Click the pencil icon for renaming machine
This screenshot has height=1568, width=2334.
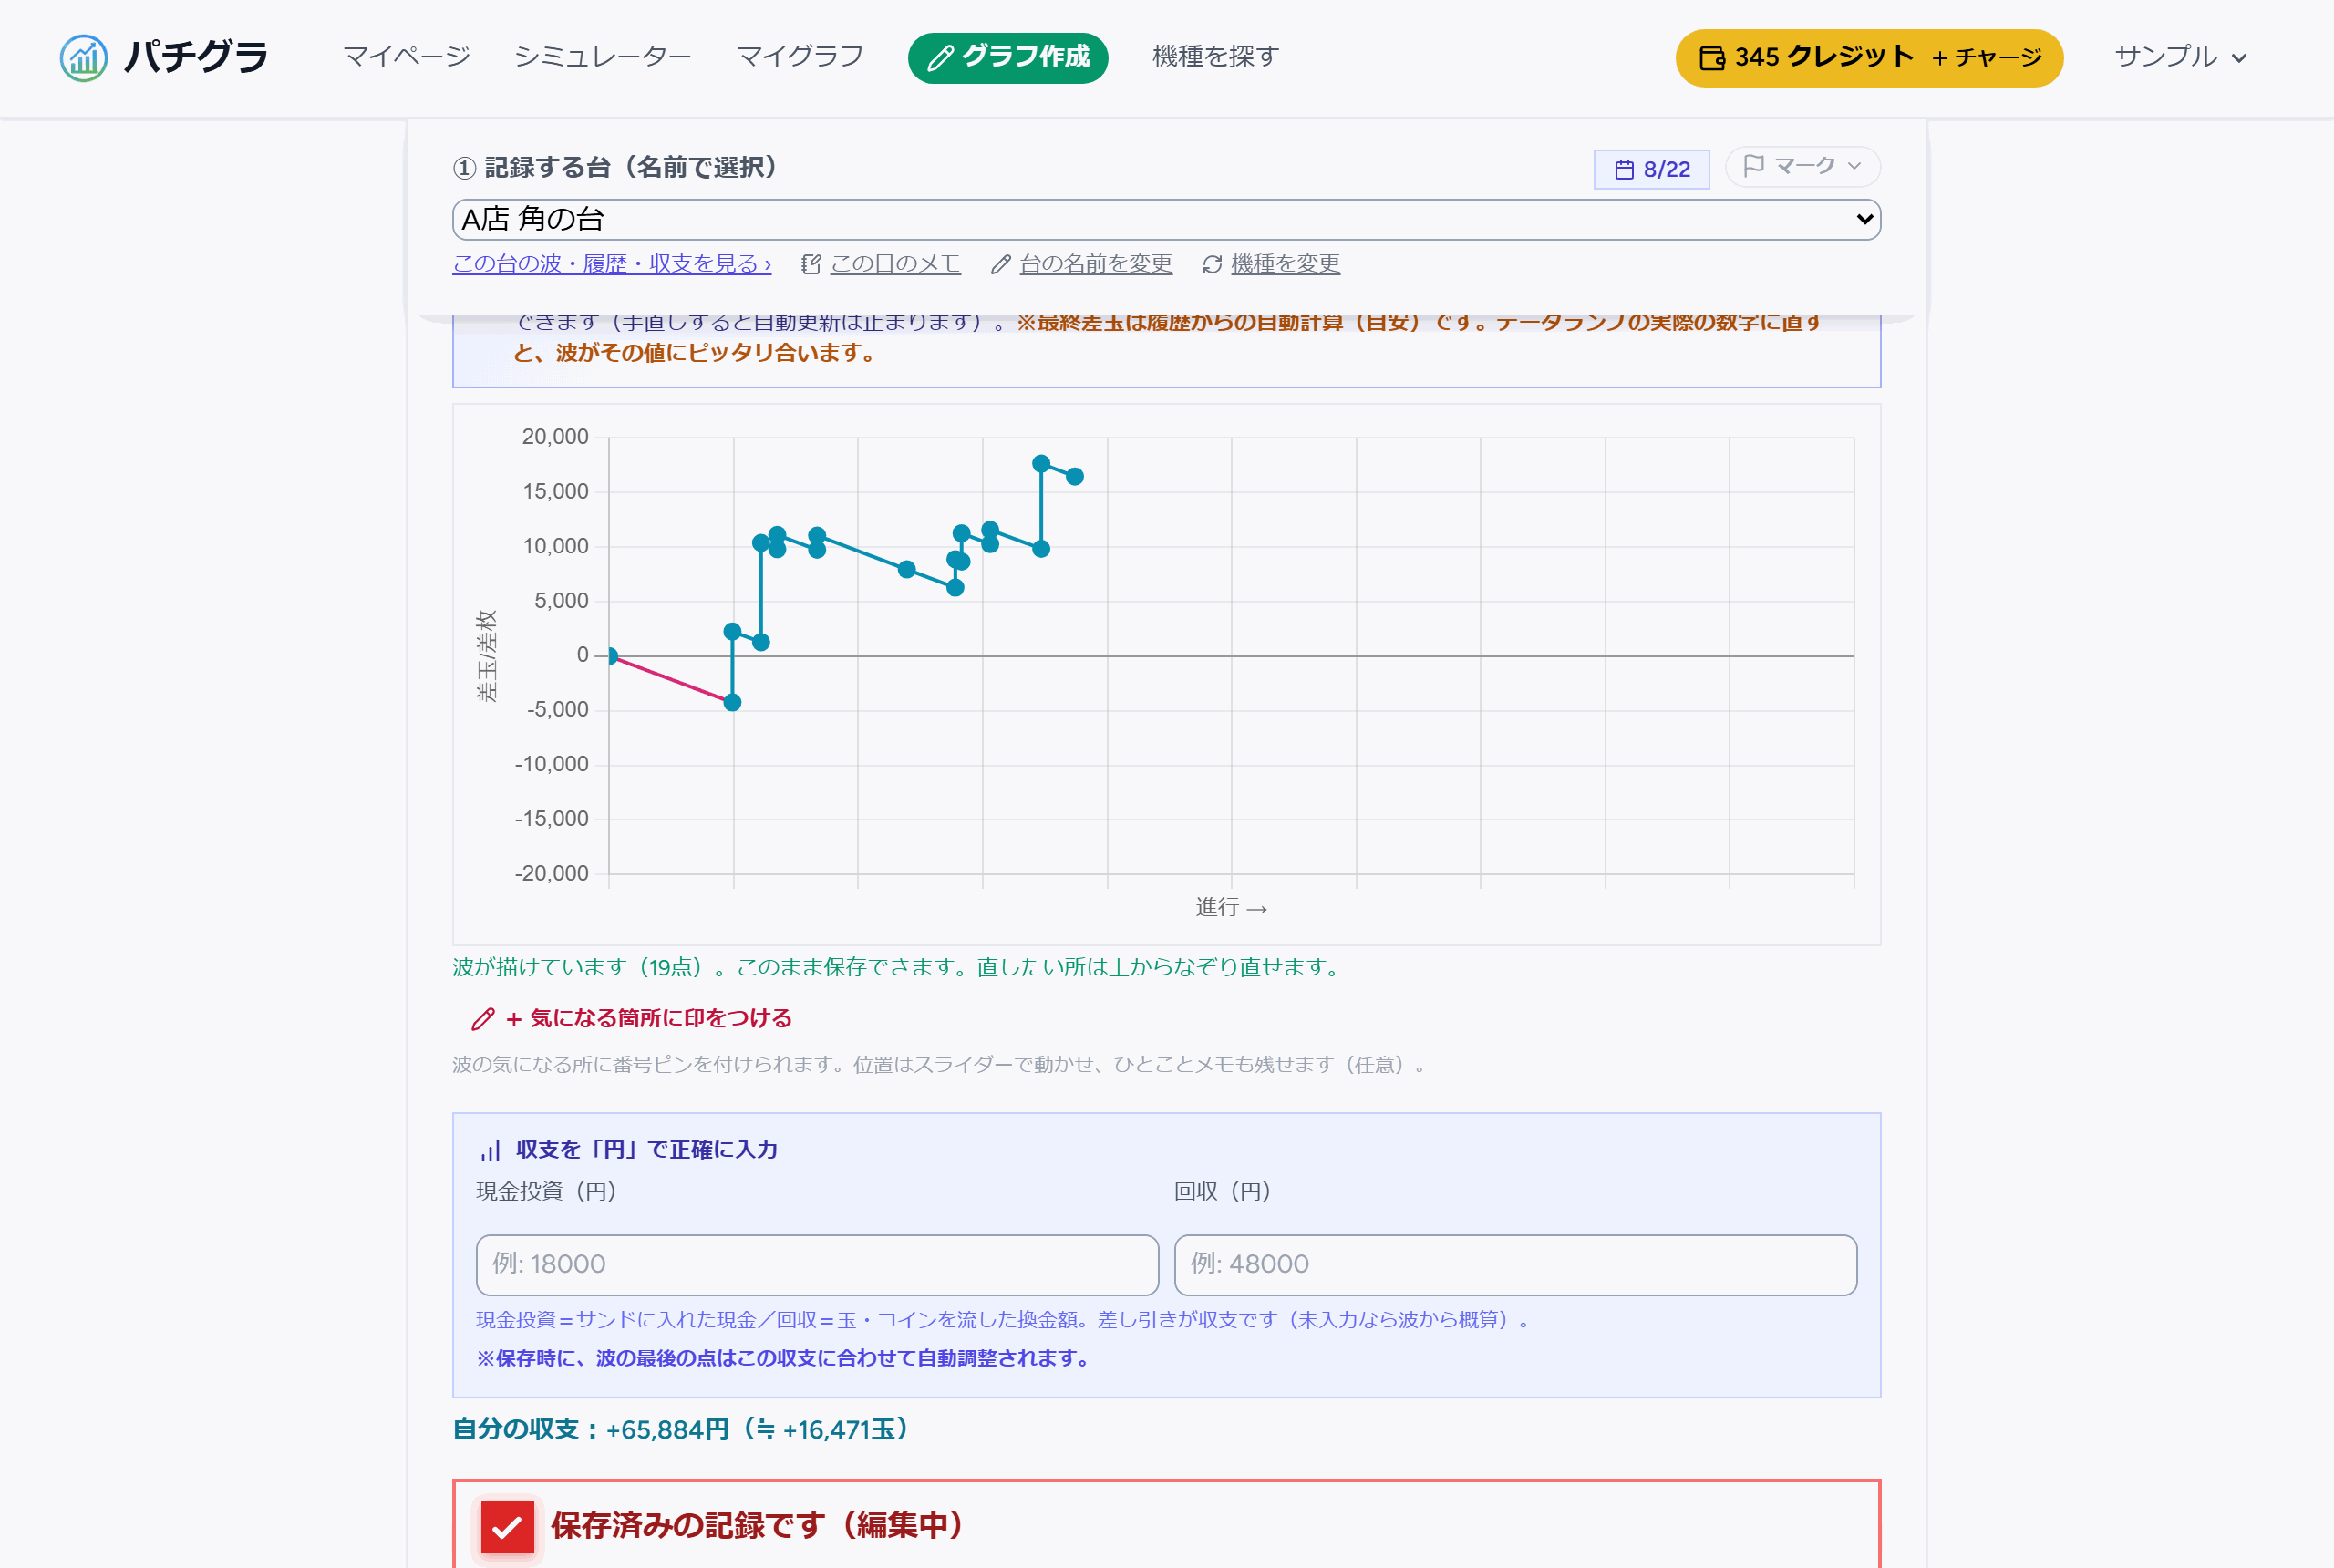pos(1000,264)
